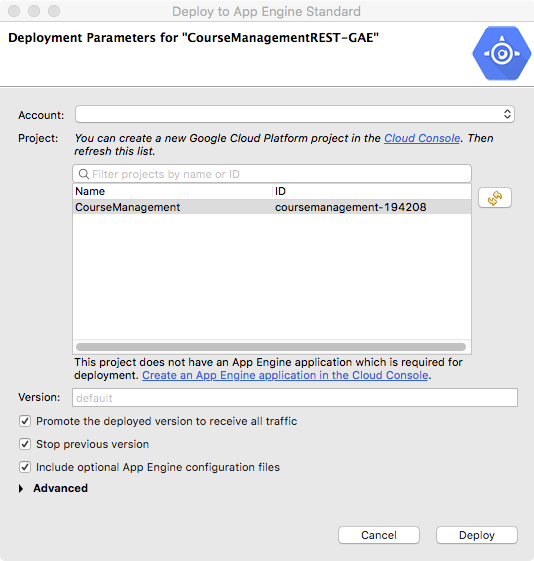Click the horizontal scrollbar in projects list
The height and width of the screenshot is (561, 534).
tap(271, 347)
